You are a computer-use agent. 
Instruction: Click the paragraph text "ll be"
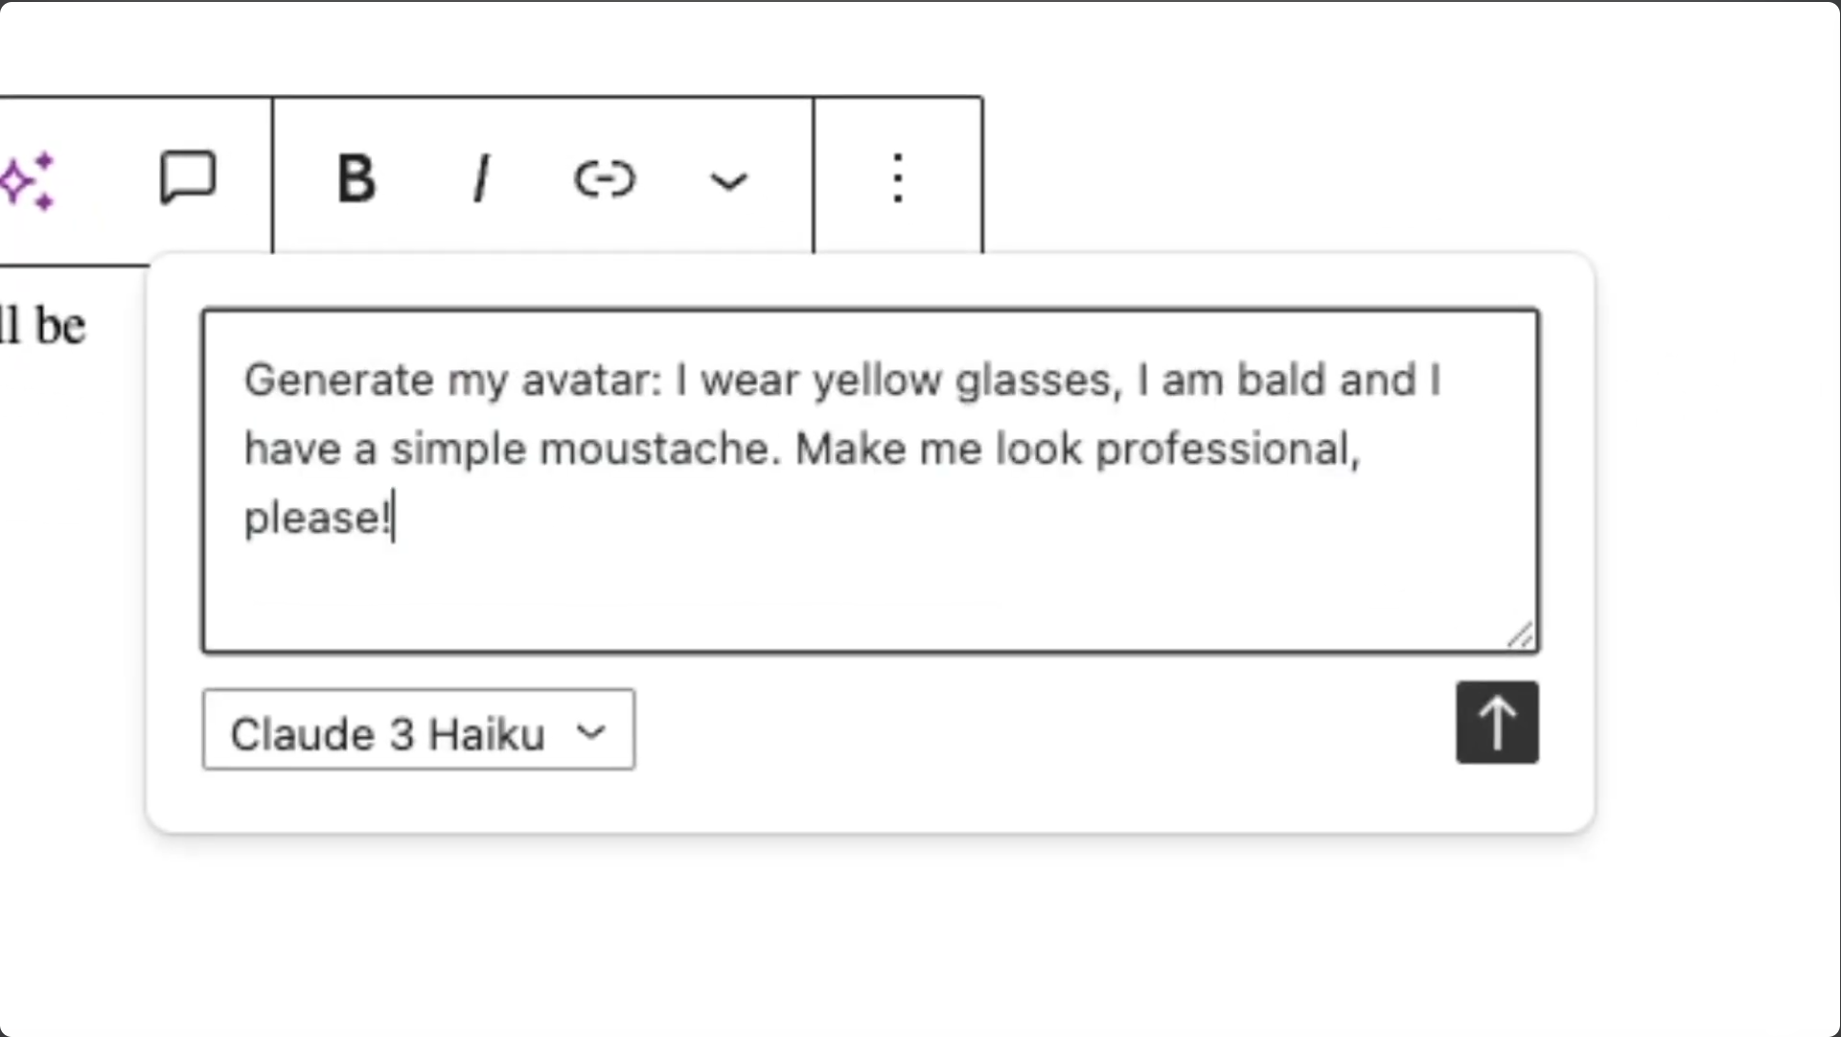click(44, 326)
